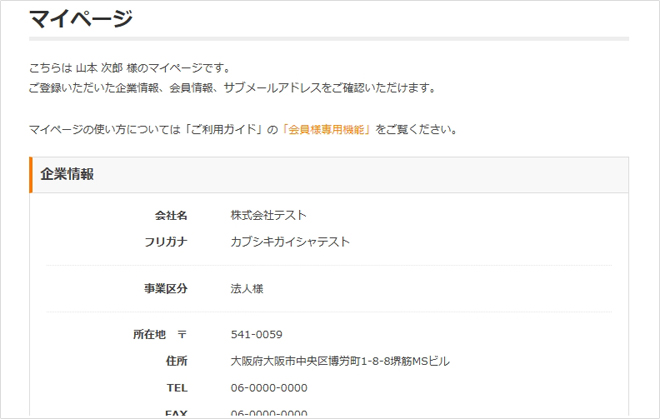Screen dimensions: 660x419
Task: Select the 所在地 〒 label
Action: pos(160,335)
